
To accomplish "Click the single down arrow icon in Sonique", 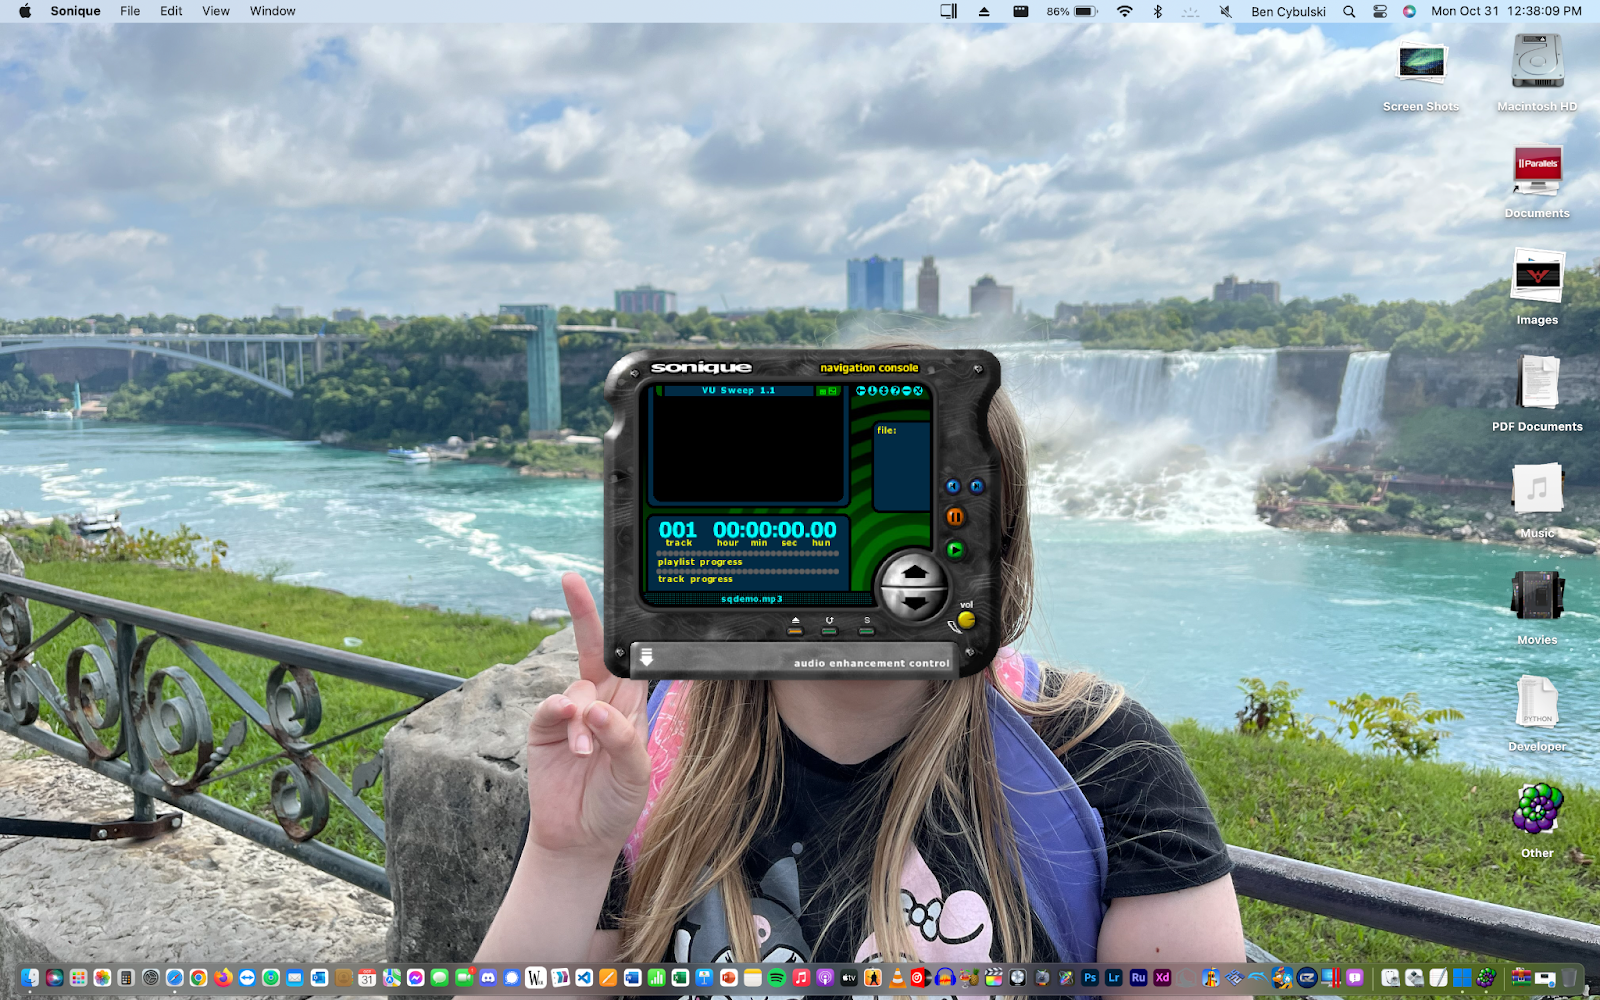I will pyautogui.click(x=872, y=391).
